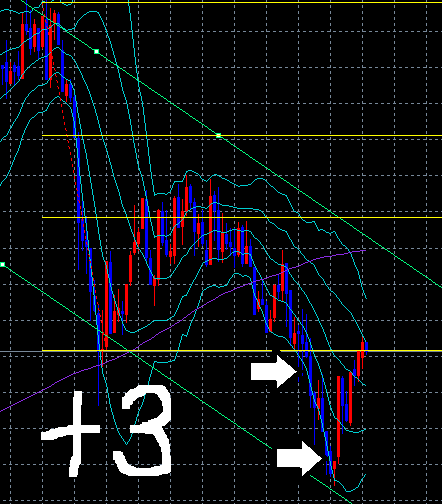The image size is (442, 504).
Task: Select the lower green trendline's anchor handle
Action: point(3,264)
